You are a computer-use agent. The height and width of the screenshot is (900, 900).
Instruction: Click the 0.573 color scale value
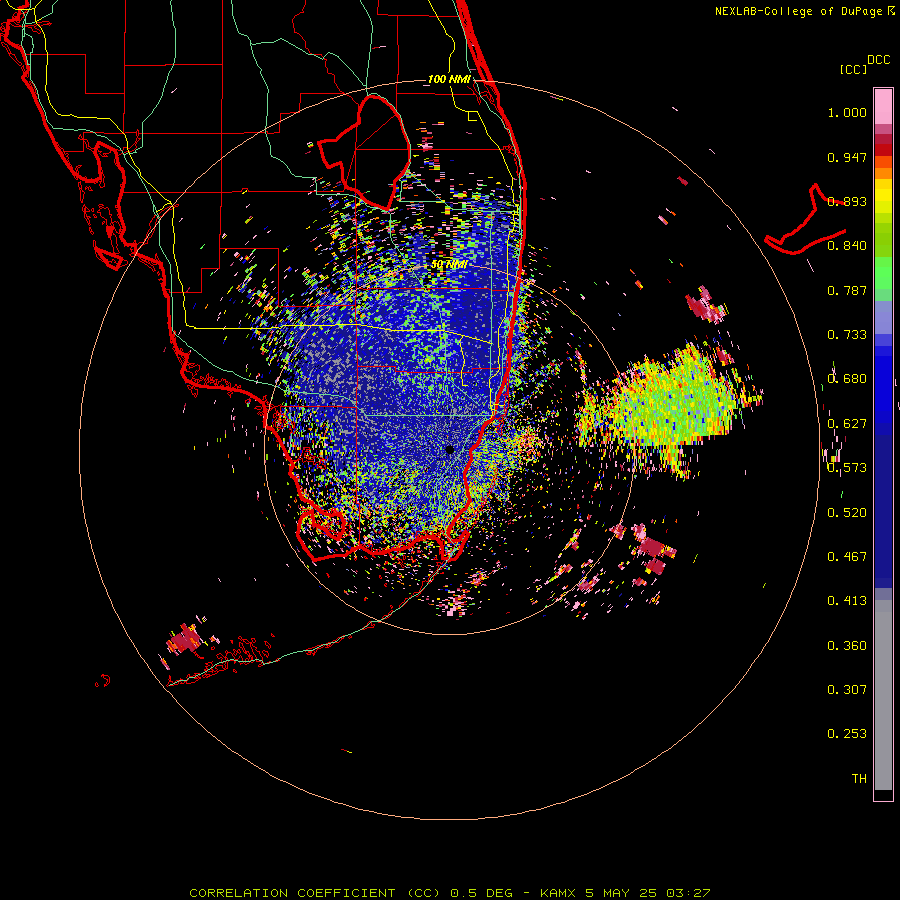pyautogui.click(x=847, y=468)
